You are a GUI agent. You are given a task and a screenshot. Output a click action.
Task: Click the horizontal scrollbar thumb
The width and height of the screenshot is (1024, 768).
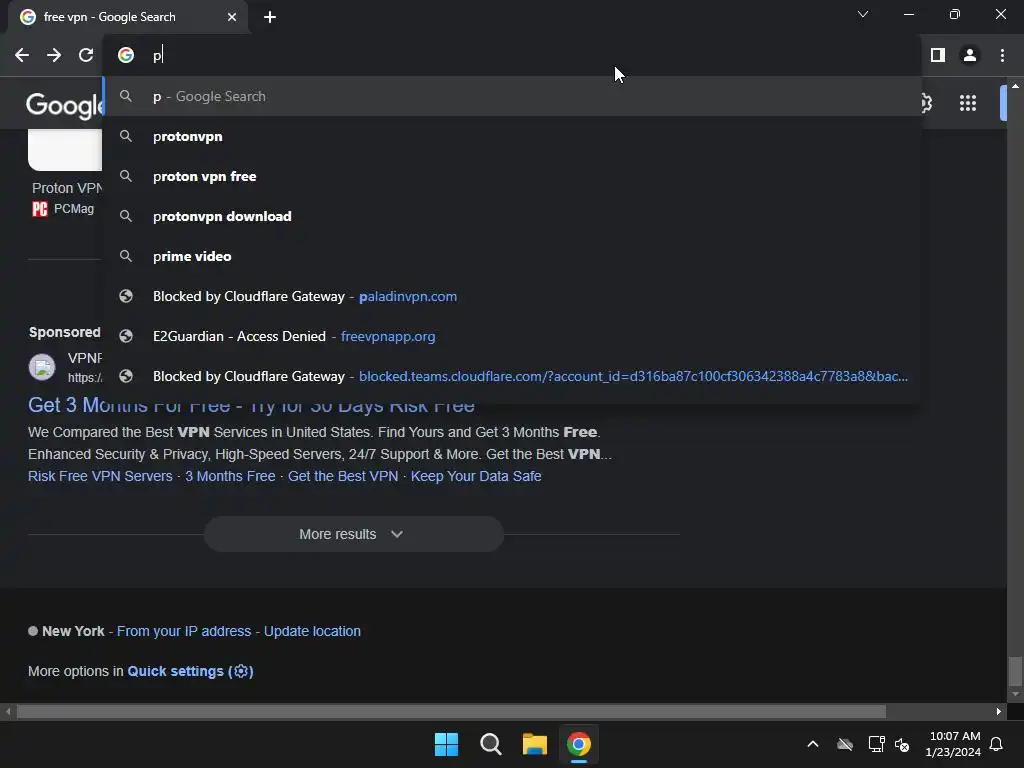pyautogui.click(x=451, y=711)
